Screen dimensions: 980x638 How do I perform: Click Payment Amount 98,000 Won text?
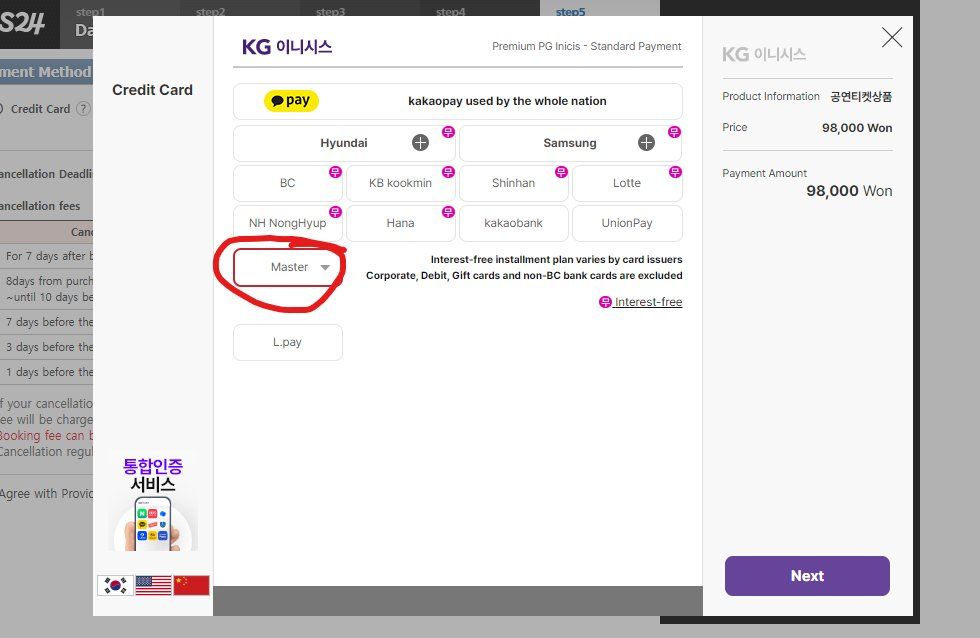(849, 191)
